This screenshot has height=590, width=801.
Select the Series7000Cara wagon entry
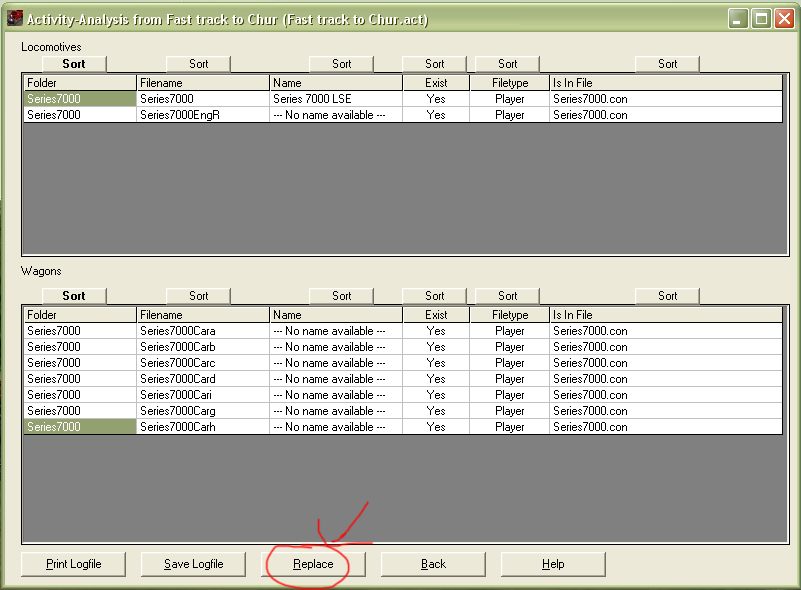pyautogui.click(x=178, y=331)
